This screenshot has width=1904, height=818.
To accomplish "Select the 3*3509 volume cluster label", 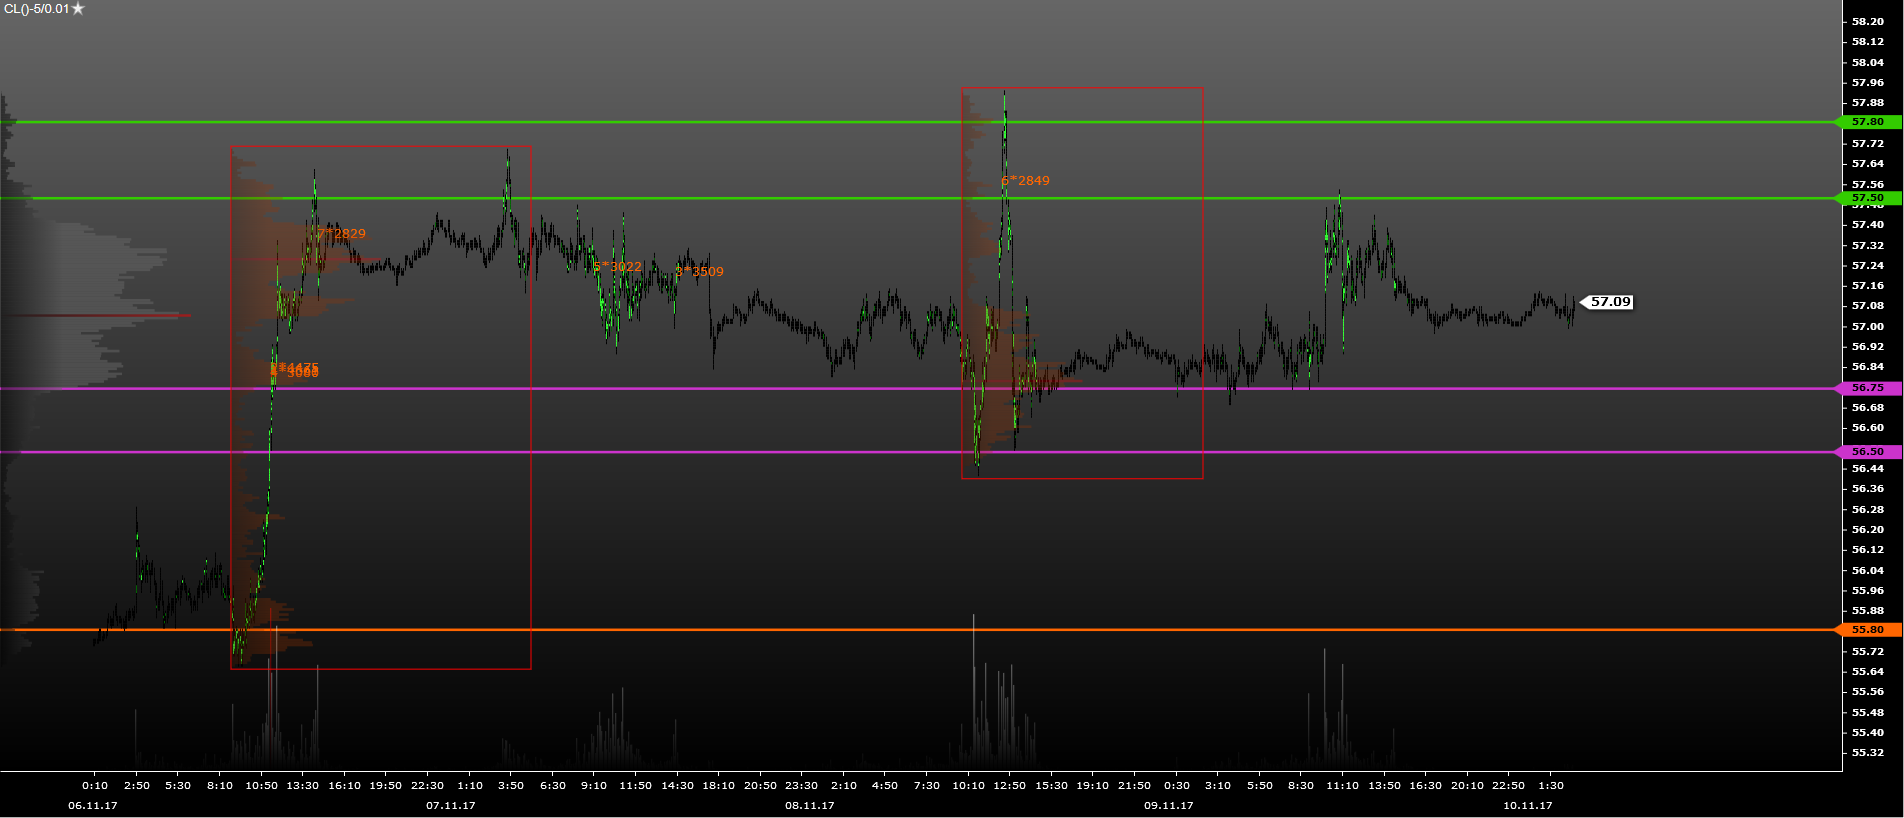I will click(700, 272).
